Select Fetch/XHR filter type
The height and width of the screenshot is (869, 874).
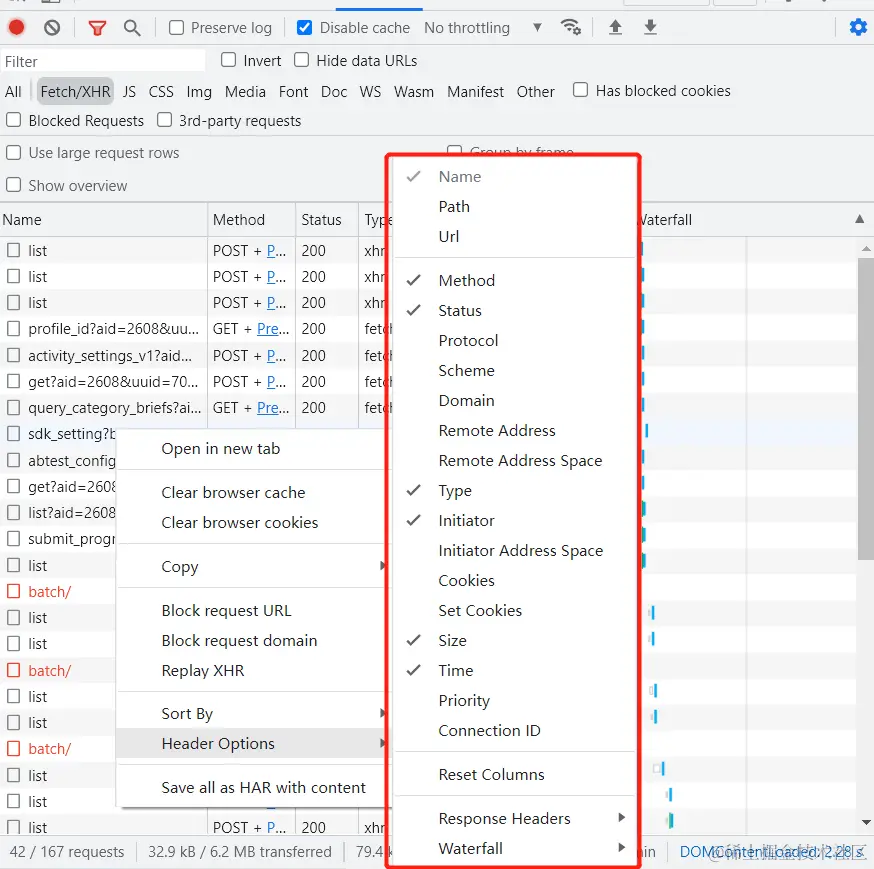click(75, 91)
